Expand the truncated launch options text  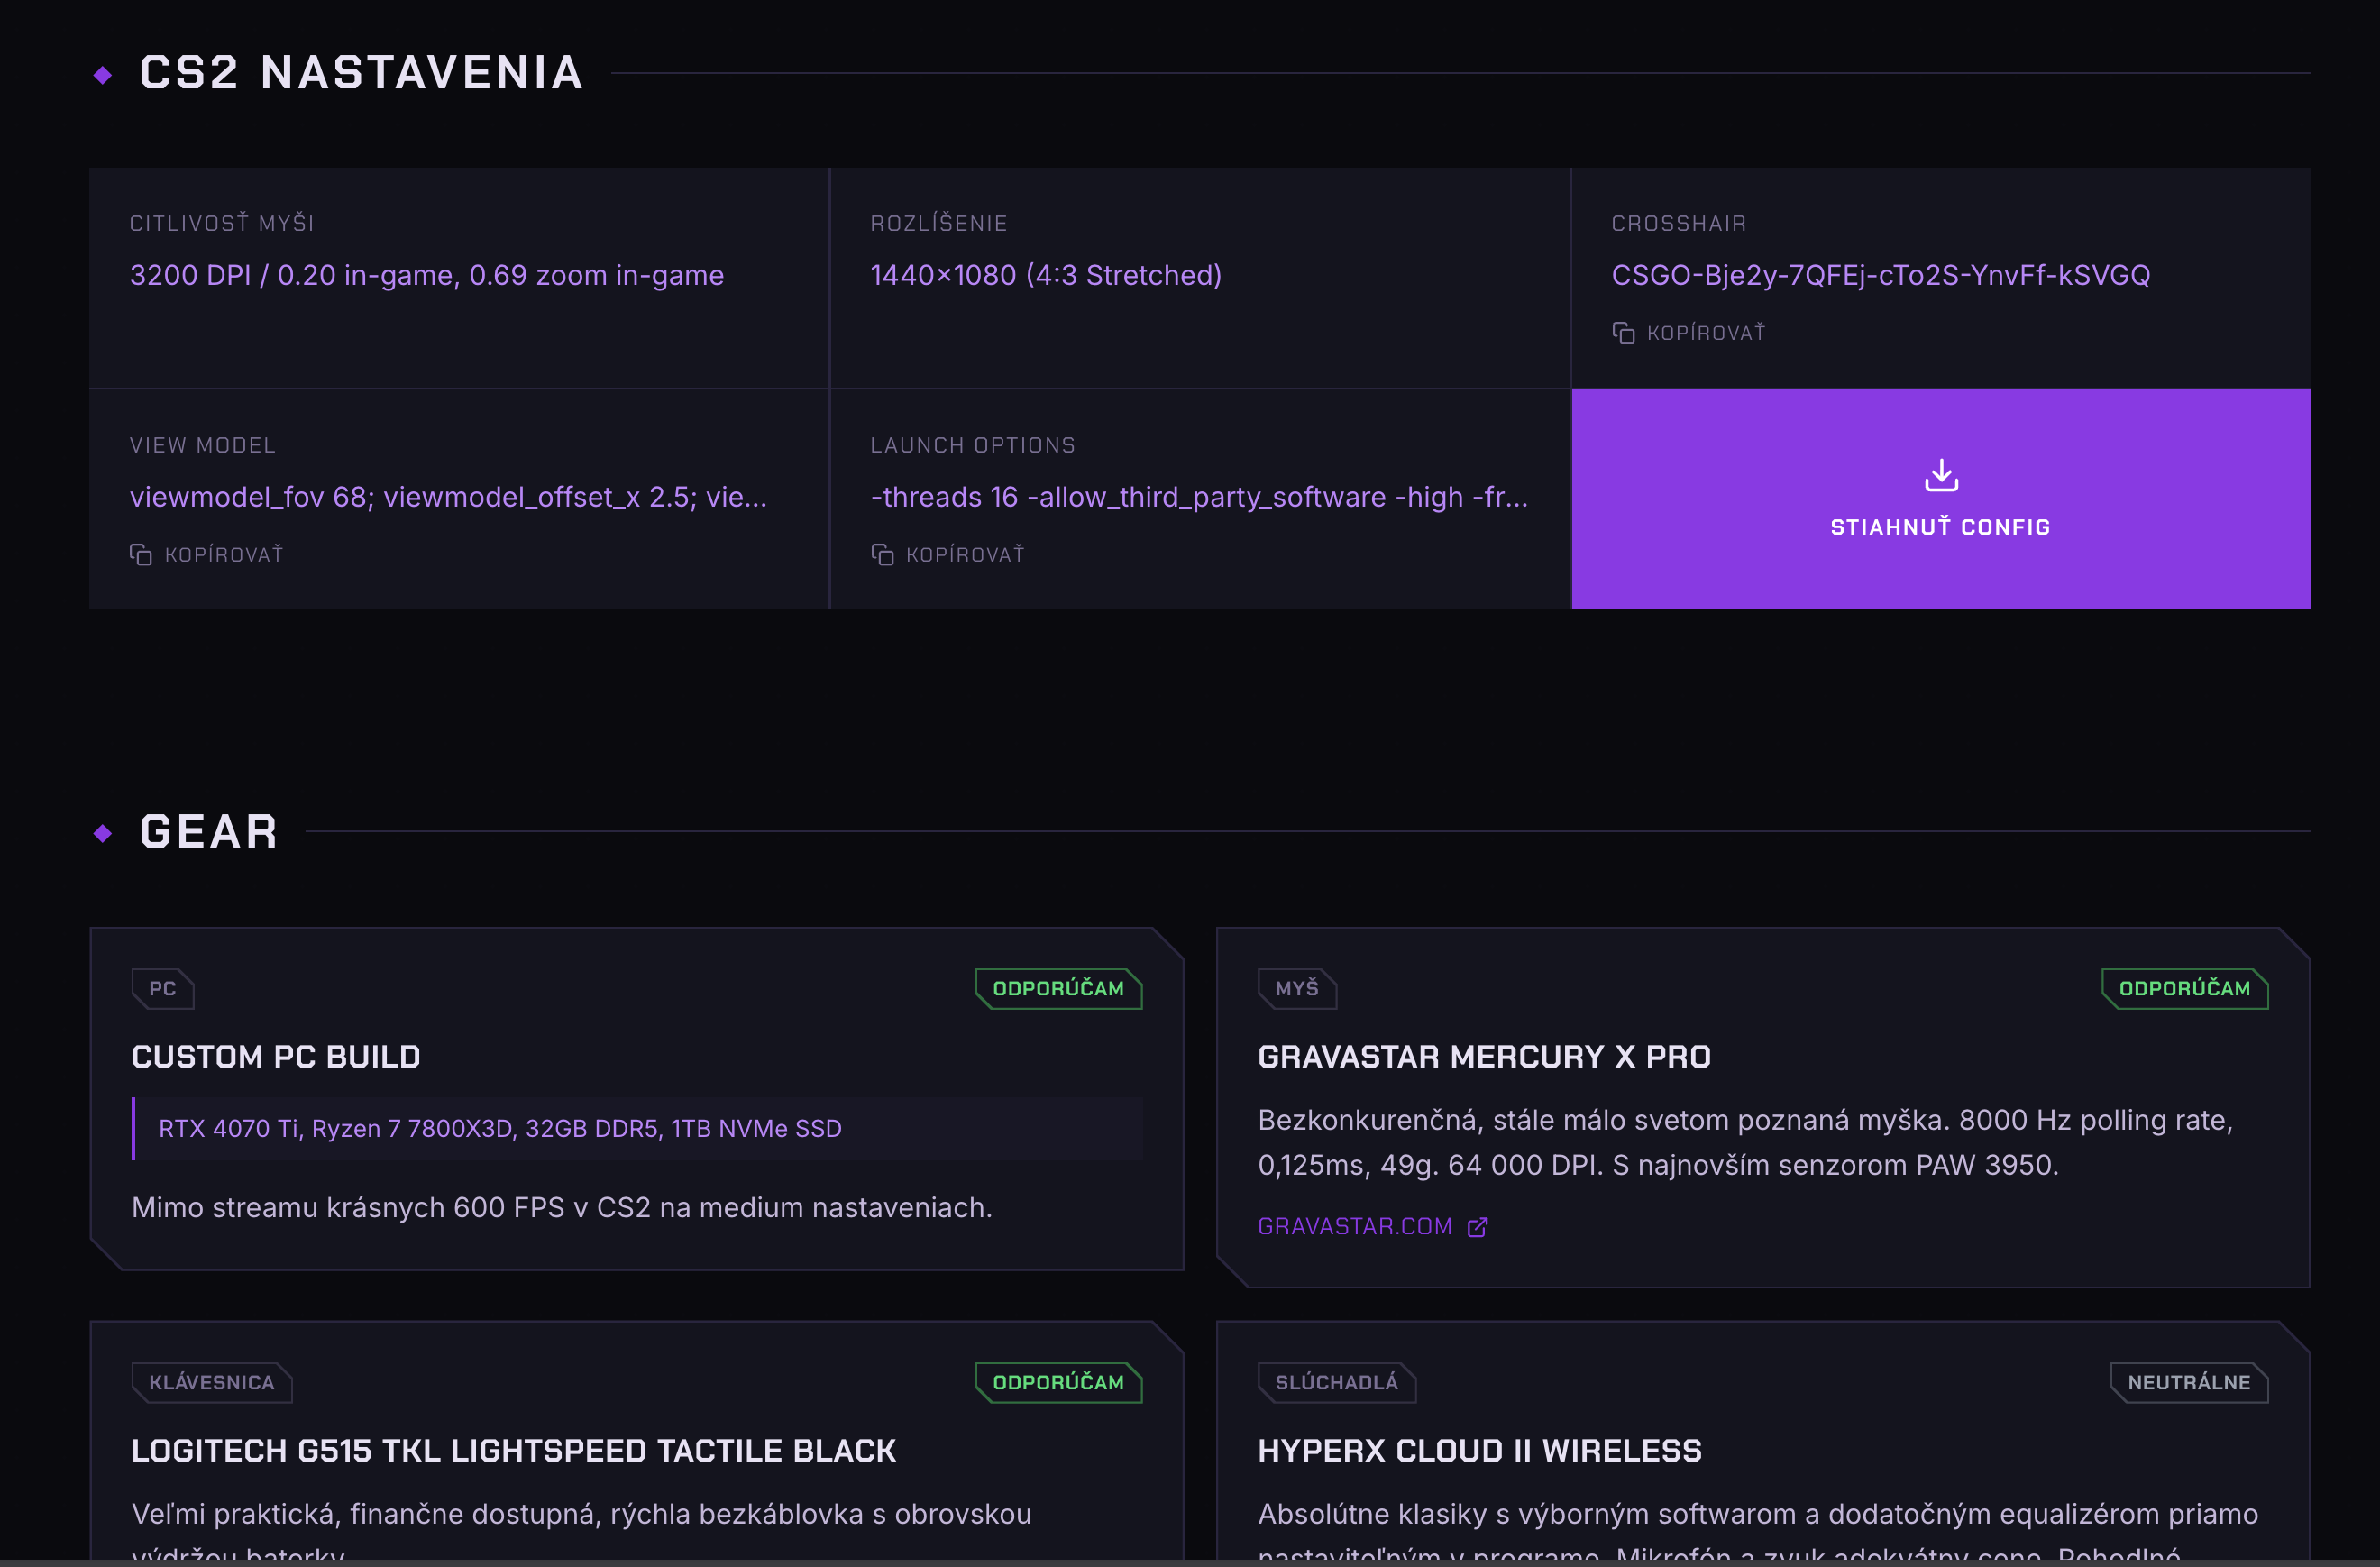(1199, 496)
